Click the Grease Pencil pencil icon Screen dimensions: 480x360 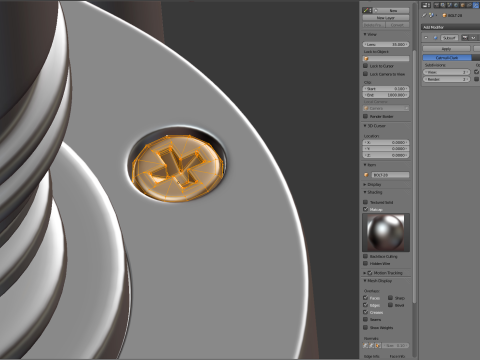point(366,10)
